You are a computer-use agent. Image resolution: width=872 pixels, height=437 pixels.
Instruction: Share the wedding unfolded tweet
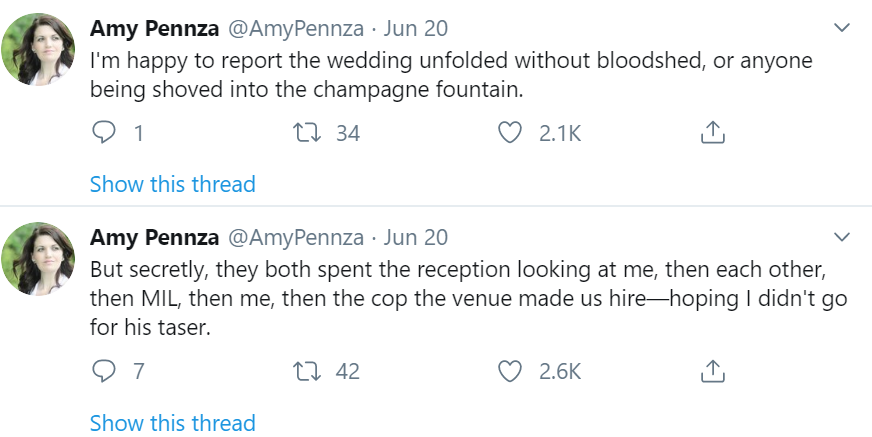(x=712, y=133)
